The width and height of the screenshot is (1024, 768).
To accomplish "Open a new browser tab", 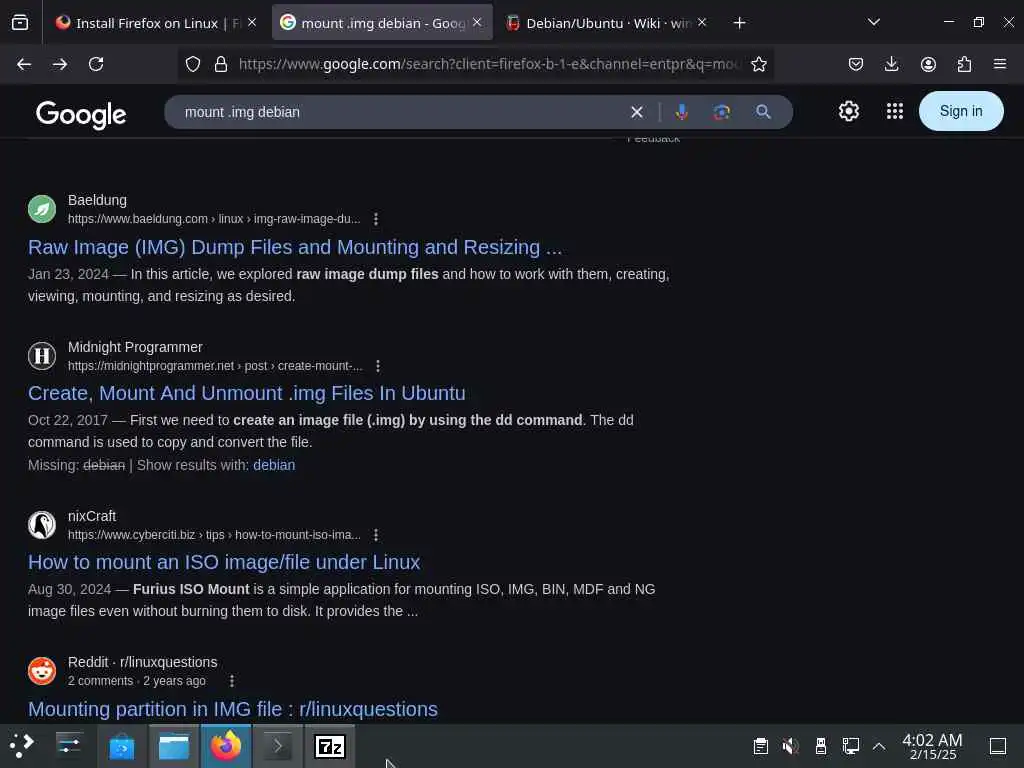I will 739,23.
